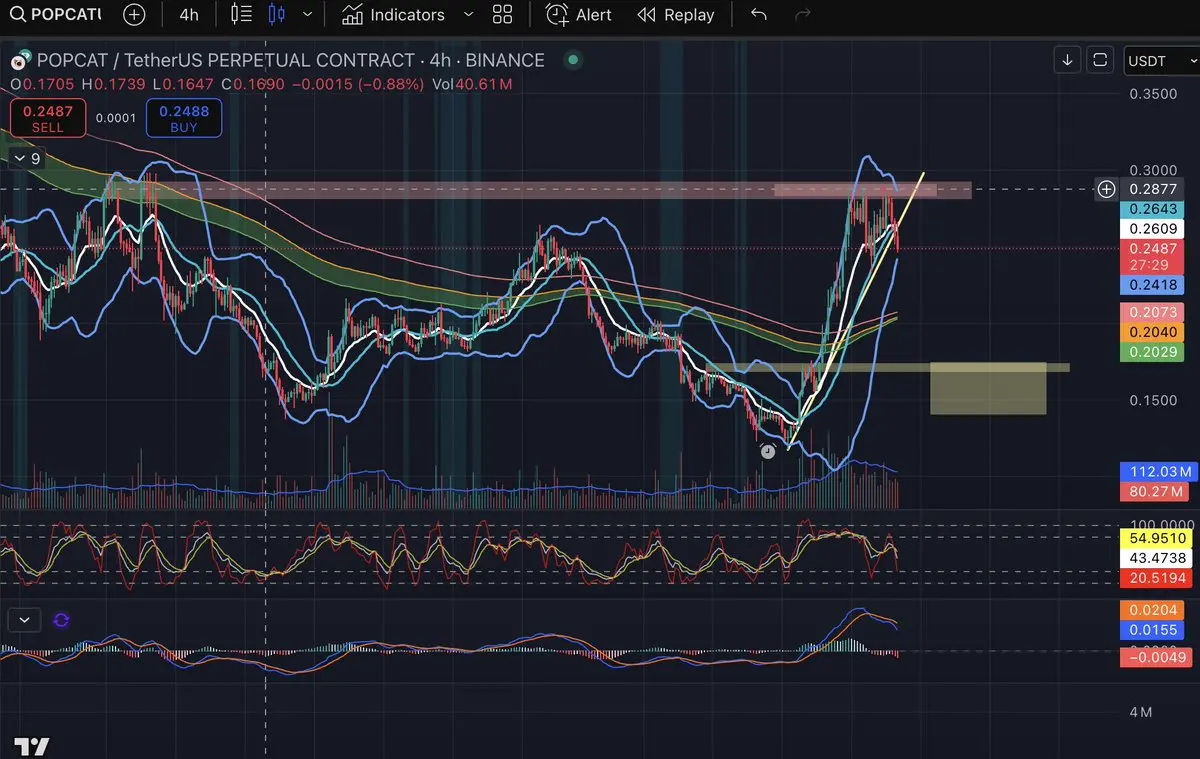The image size is (1200, 759).
Task: Undo last chart action
Action: pos(759,15)
